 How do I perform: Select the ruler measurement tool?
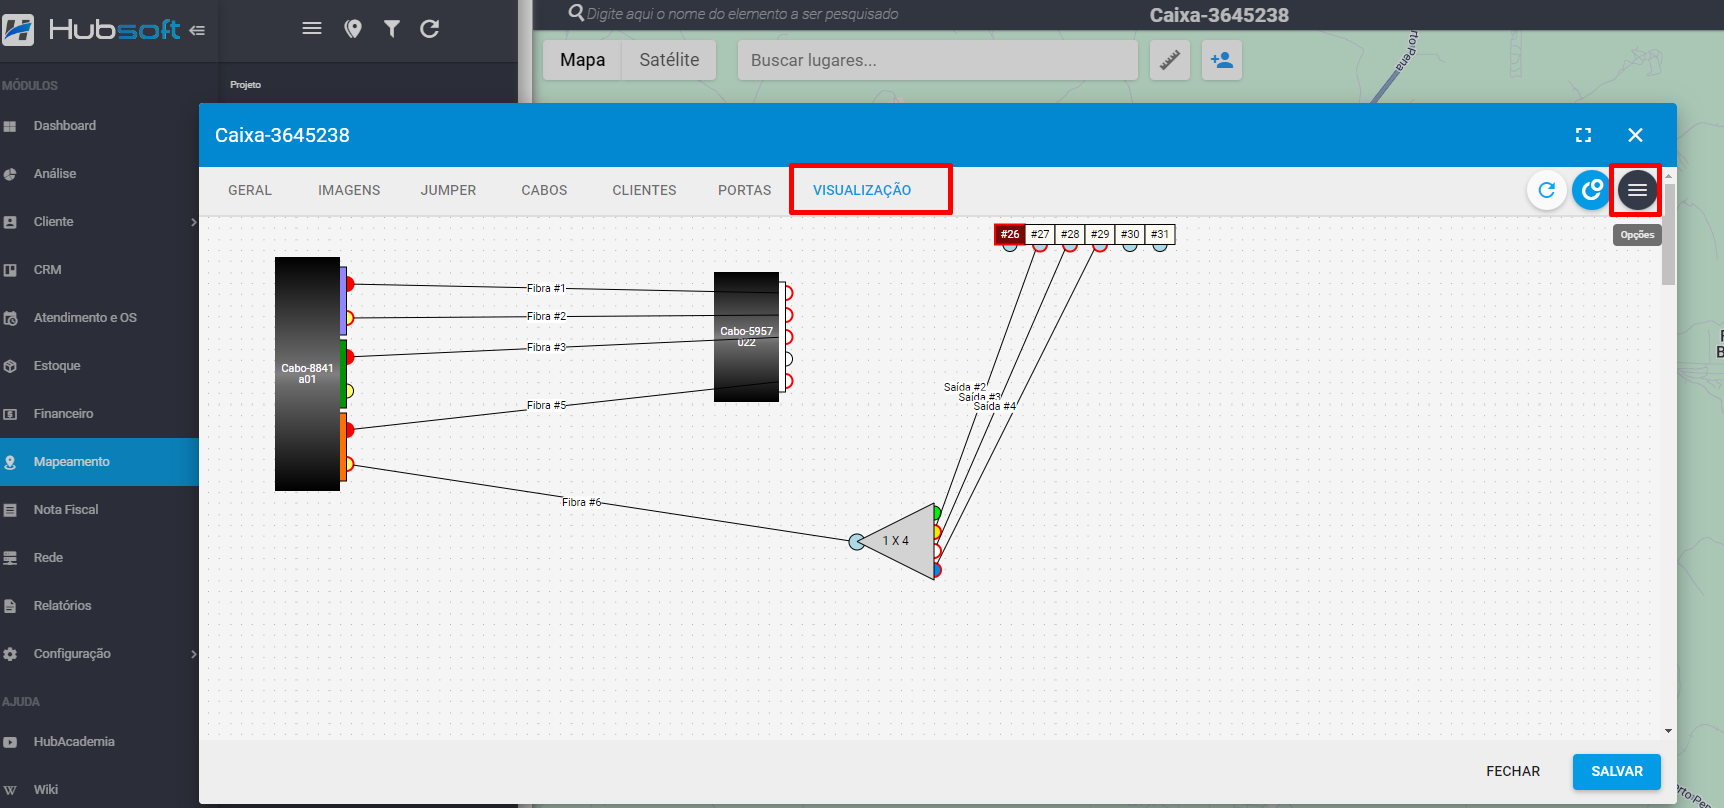pyautogui.click(x=1169, y=60)
